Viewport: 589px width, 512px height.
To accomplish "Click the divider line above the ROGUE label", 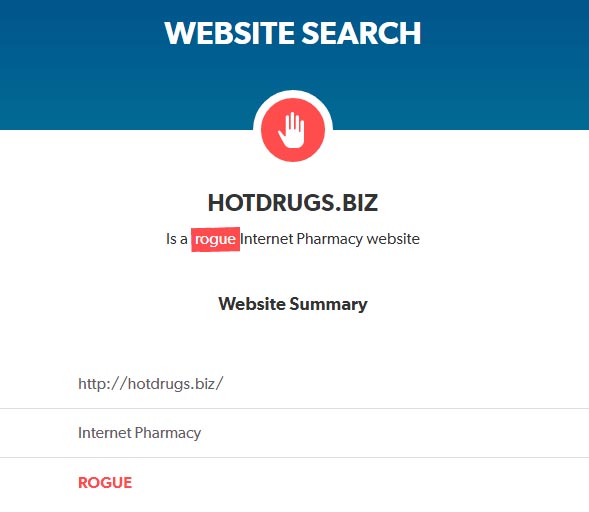I will coord(294,458).
